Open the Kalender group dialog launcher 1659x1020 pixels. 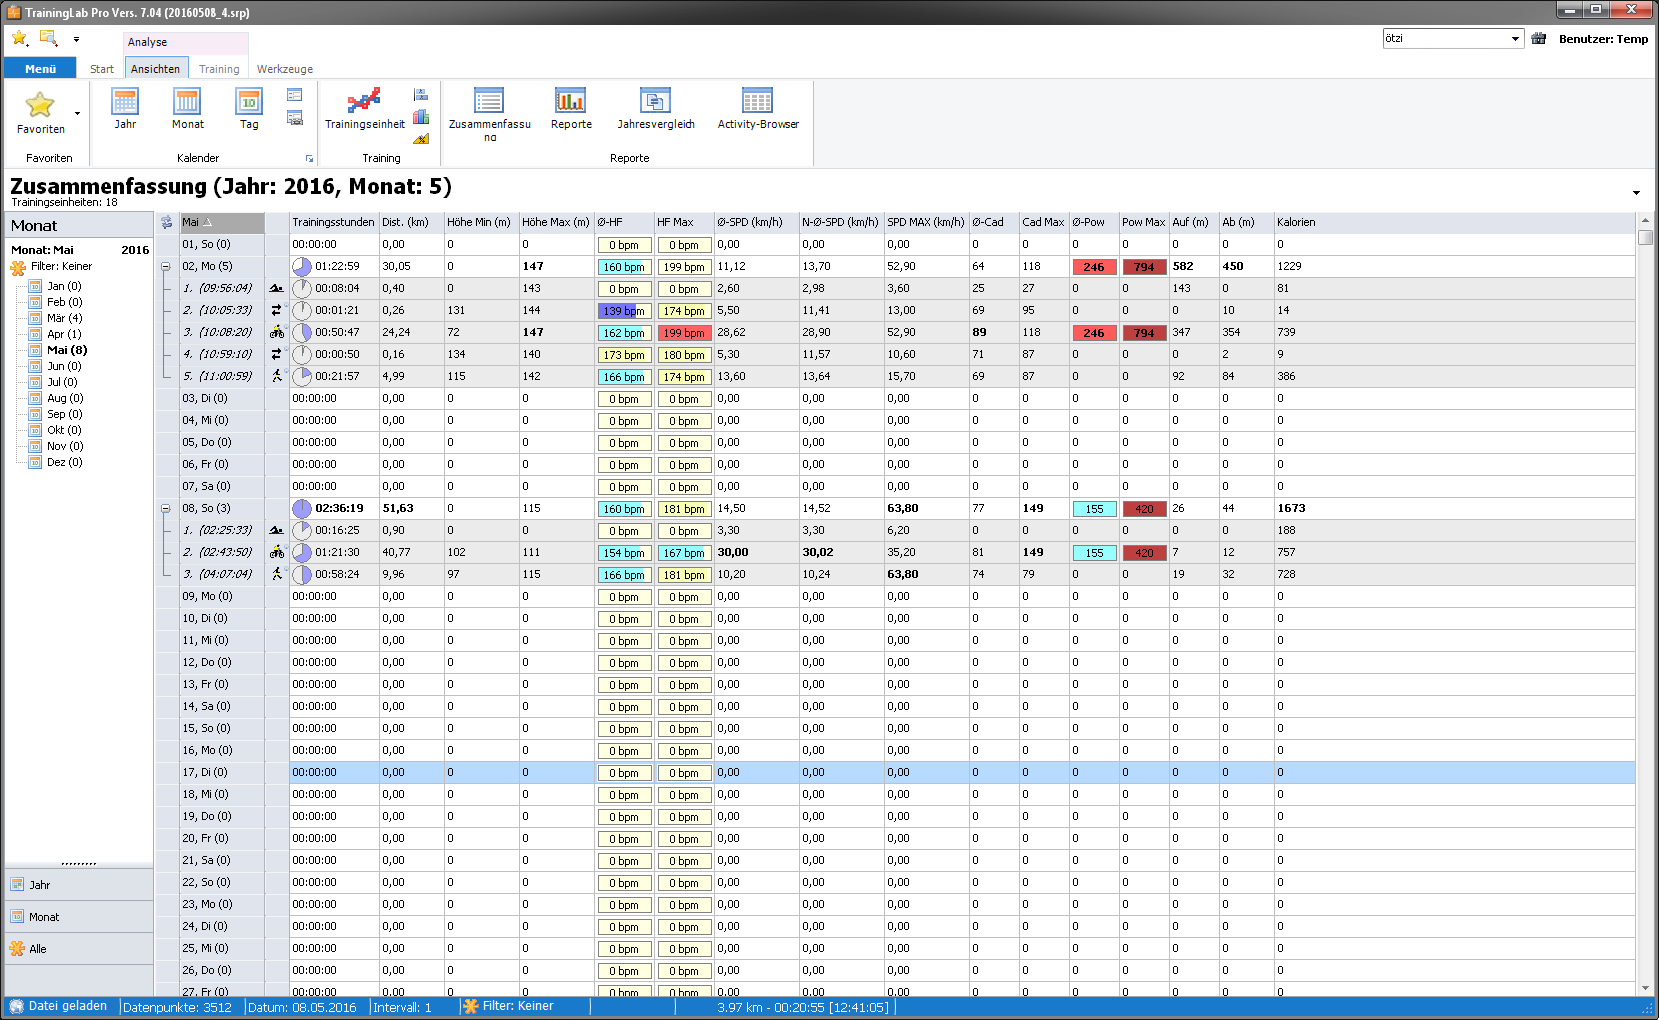pos(309,159)
